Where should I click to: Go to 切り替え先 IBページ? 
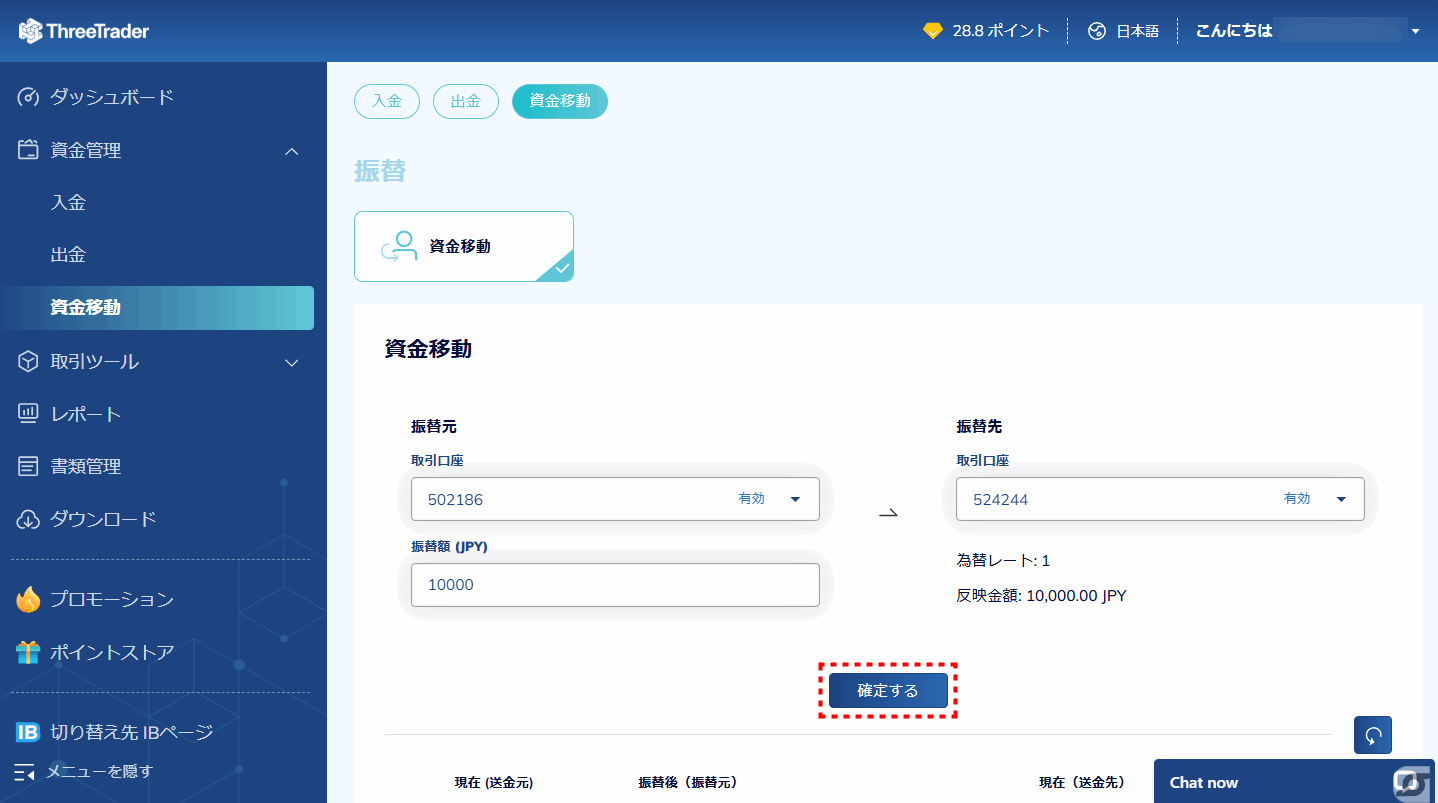(132, 733)
